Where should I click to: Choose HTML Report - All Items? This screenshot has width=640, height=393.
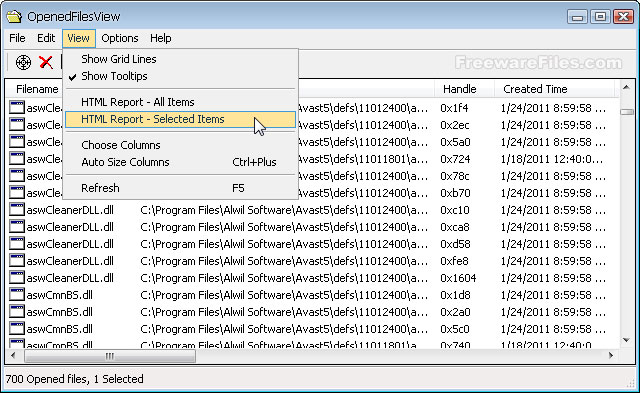[x=180, y=102]
